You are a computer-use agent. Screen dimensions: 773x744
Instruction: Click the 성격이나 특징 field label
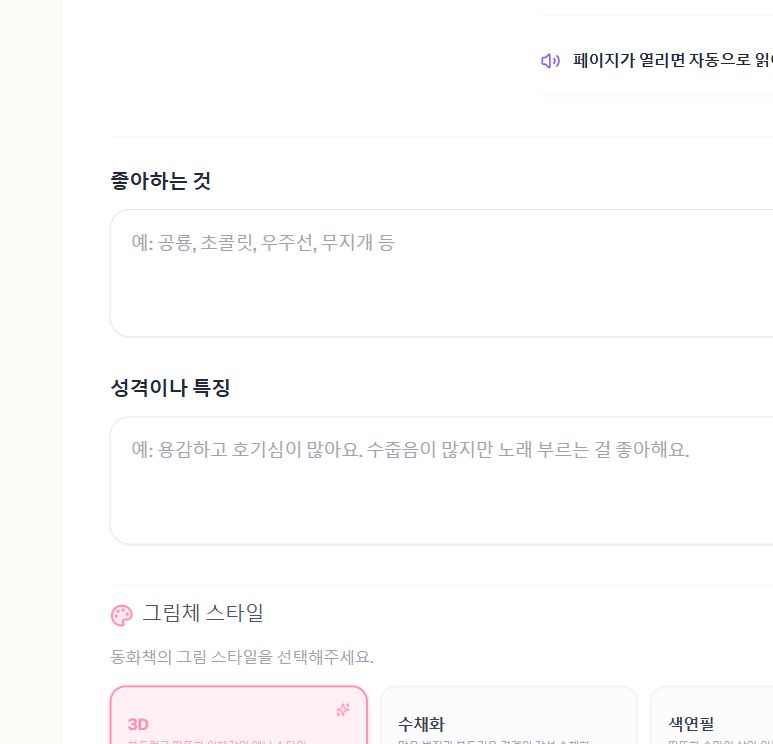click(170, 388)
